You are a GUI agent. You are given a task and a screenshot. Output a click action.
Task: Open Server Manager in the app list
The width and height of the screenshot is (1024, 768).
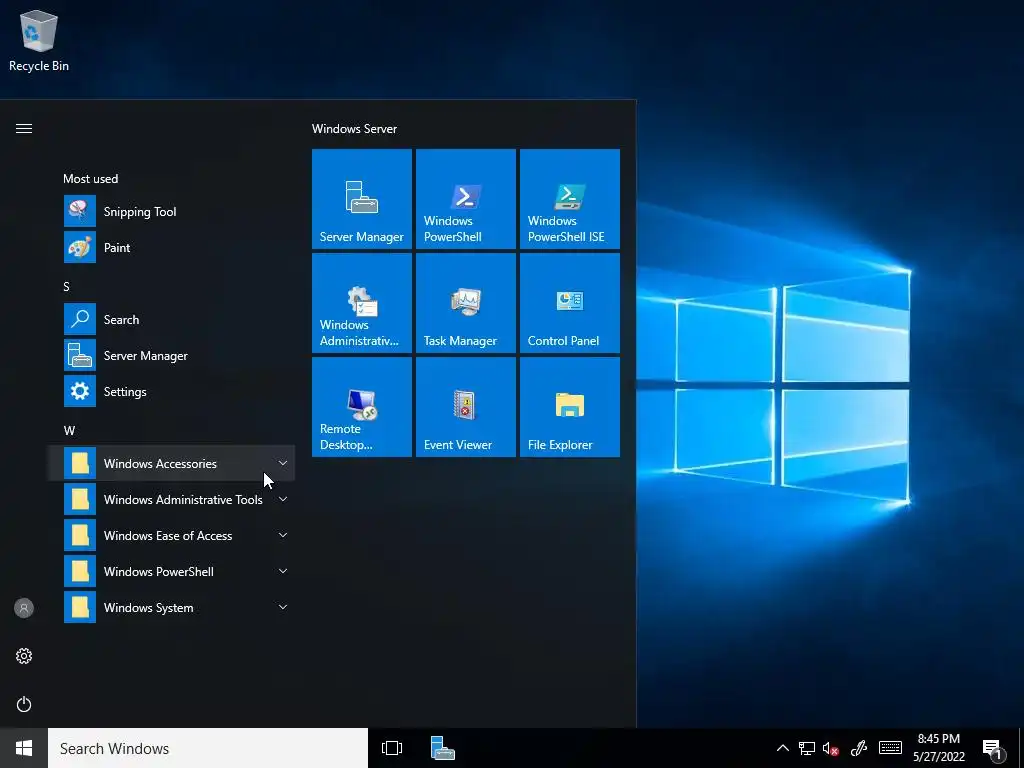click(x=171, y=355)
